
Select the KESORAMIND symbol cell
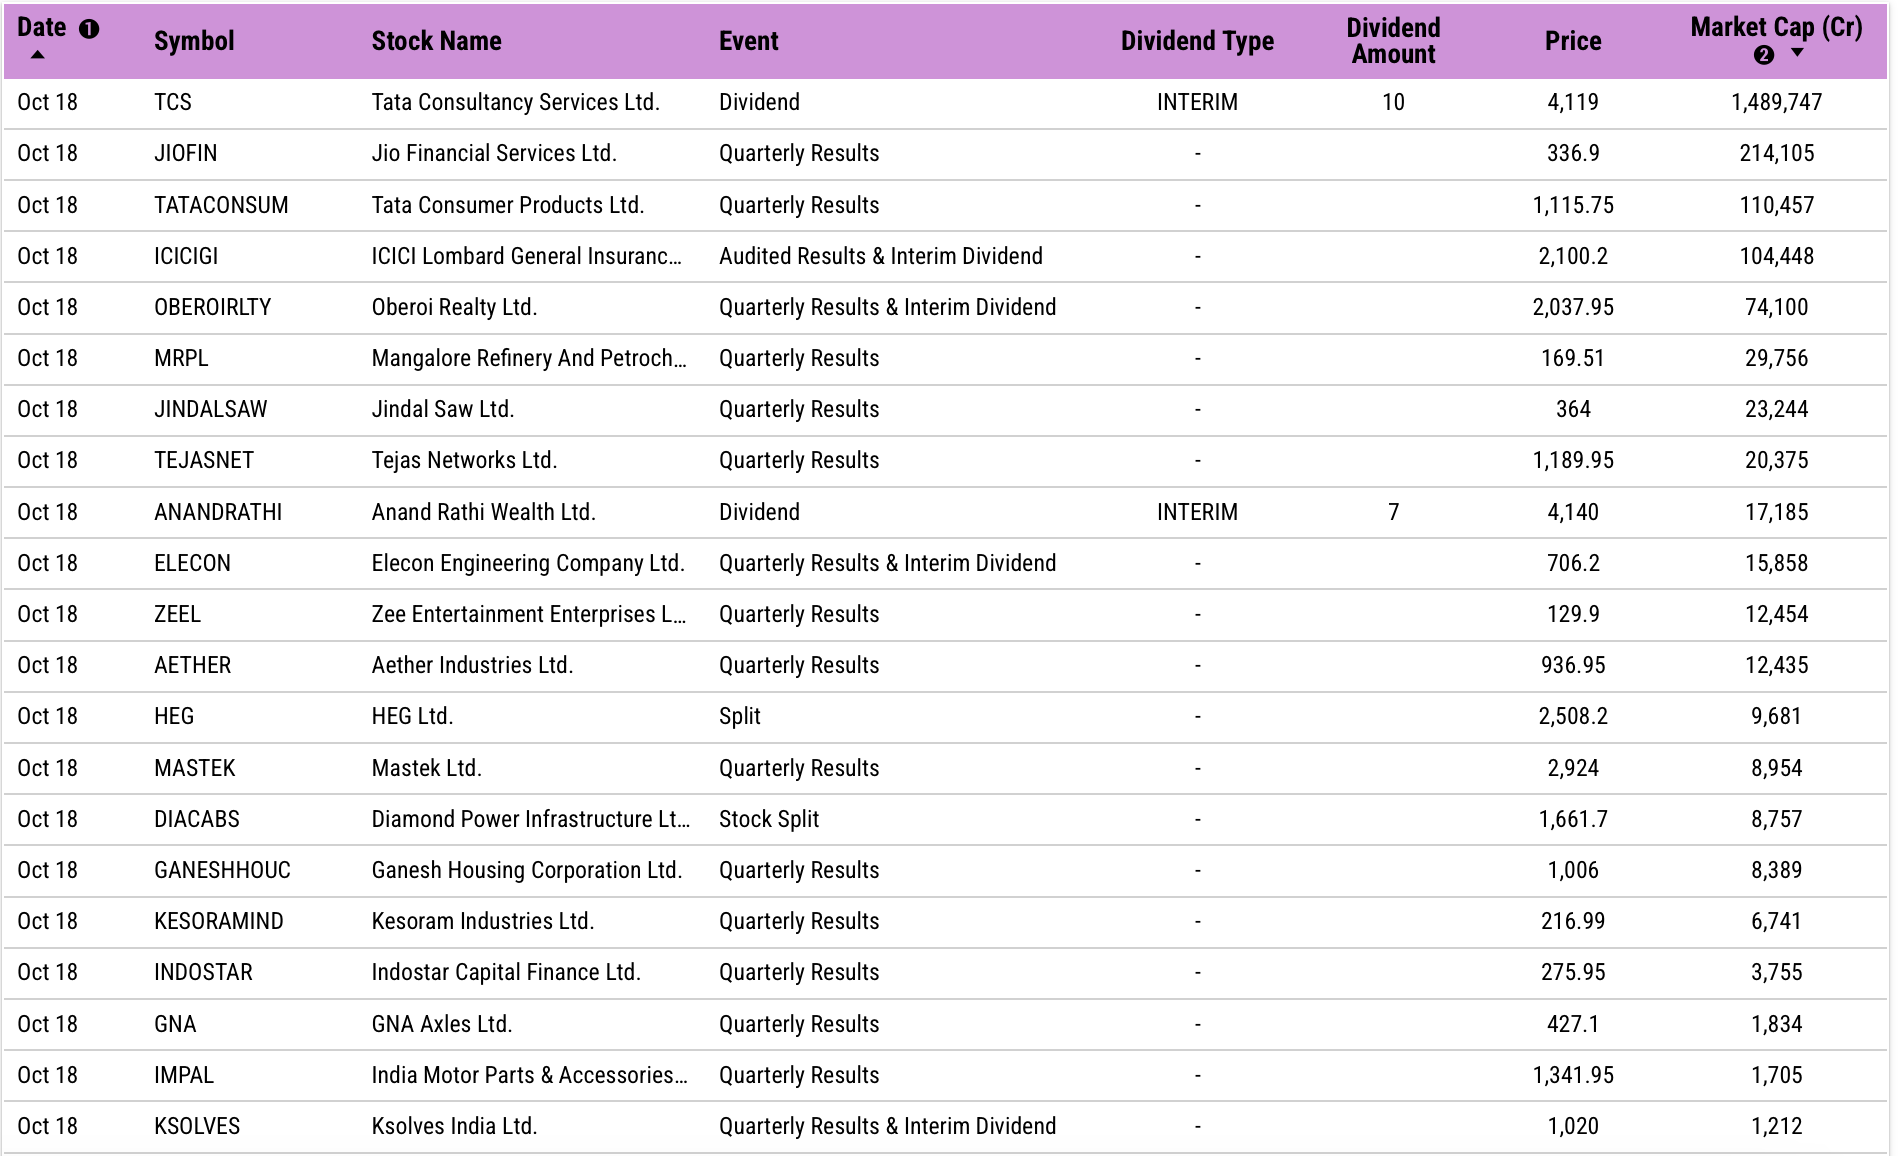pyautogui.click(x=219, y=921)
